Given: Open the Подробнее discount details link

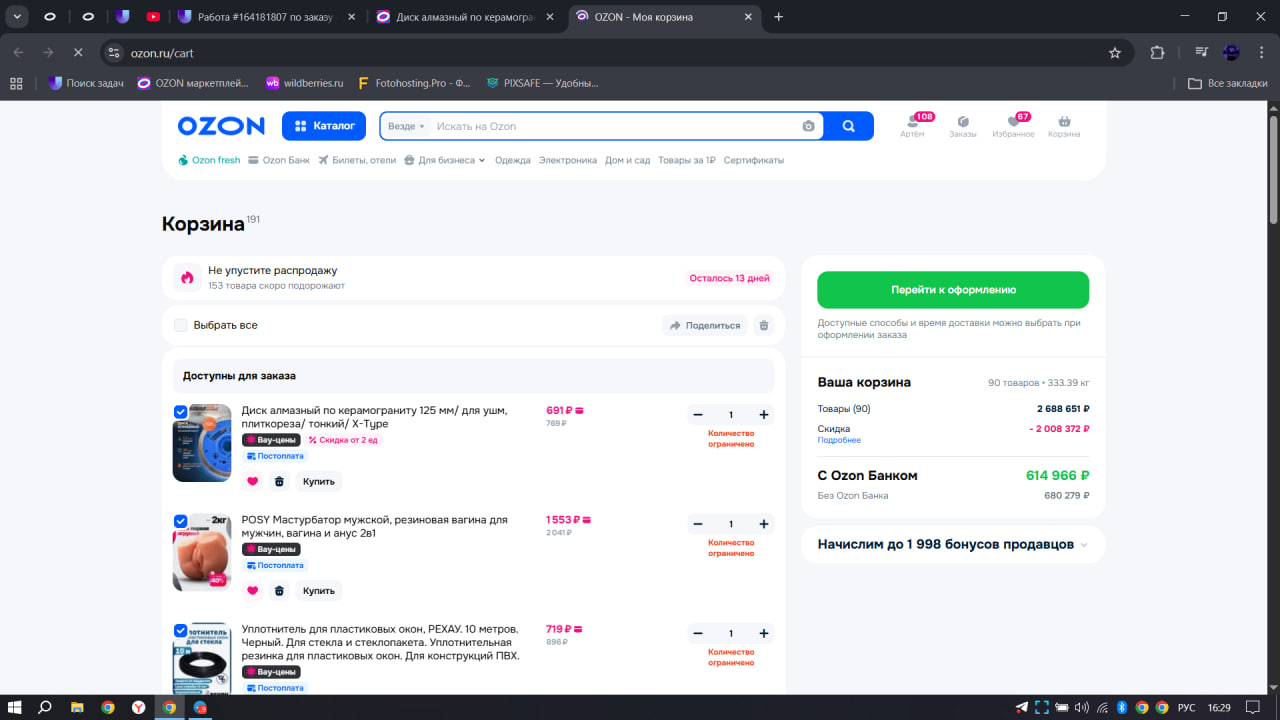Looking at the screenshot, I should pos(839,440).
